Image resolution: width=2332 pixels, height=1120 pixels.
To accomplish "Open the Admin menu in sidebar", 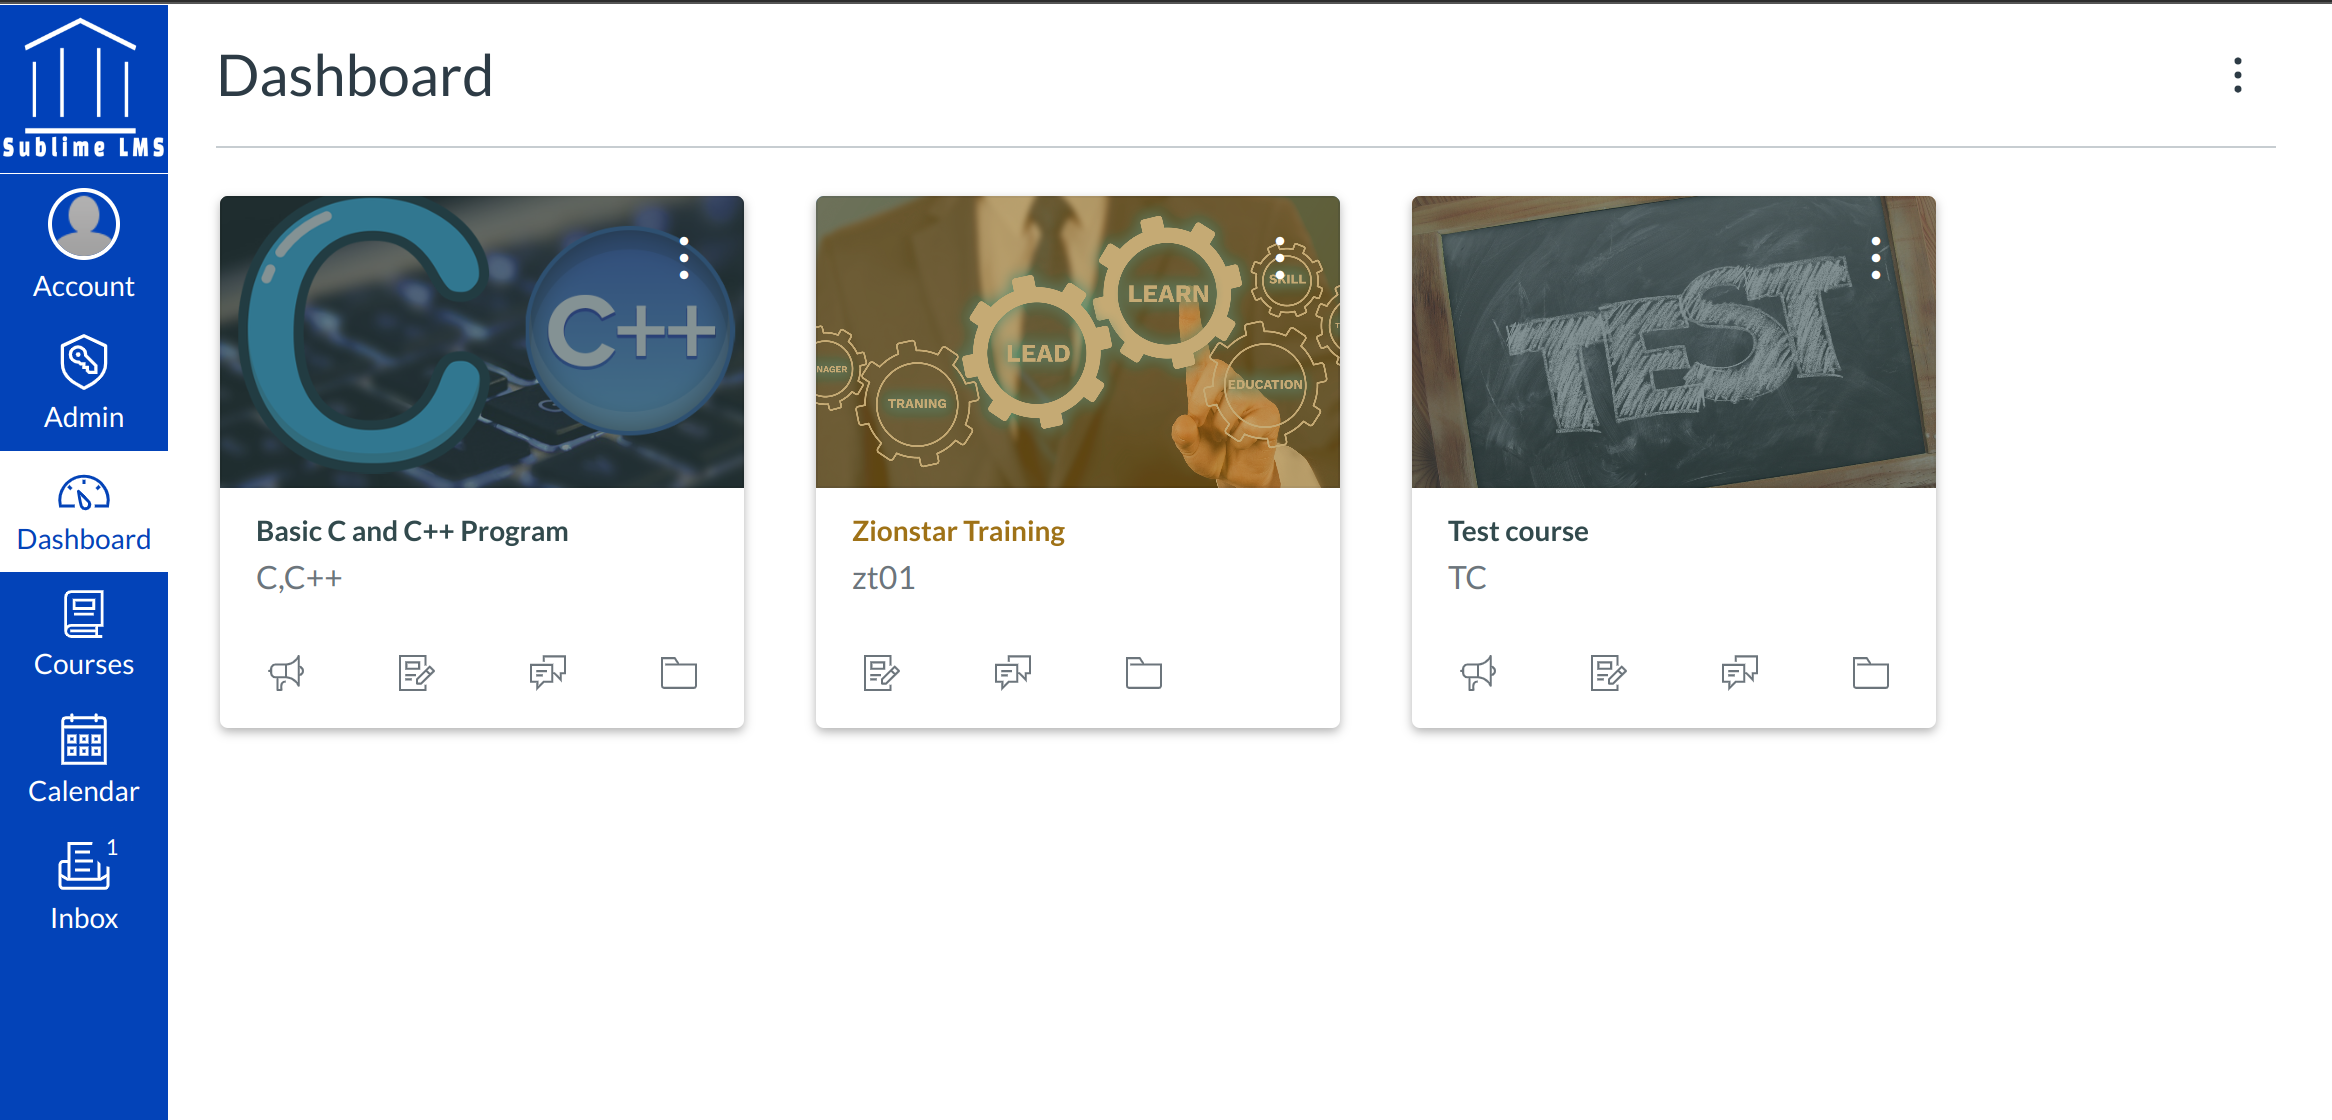I will click(84, 383).
